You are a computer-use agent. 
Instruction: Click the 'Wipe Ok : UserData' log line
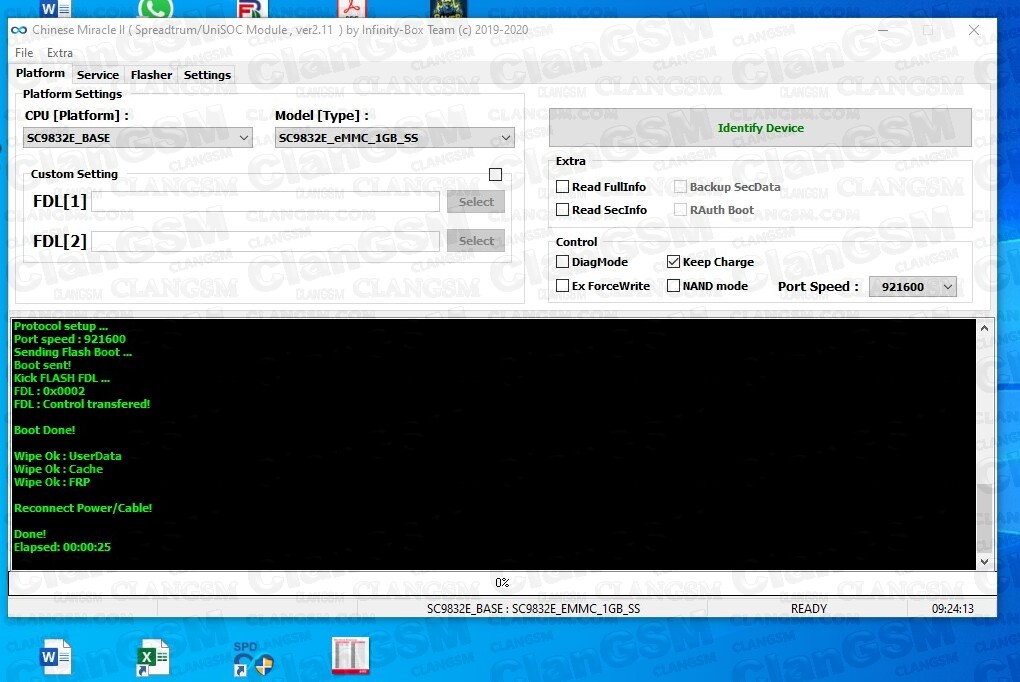click(68, 456)
